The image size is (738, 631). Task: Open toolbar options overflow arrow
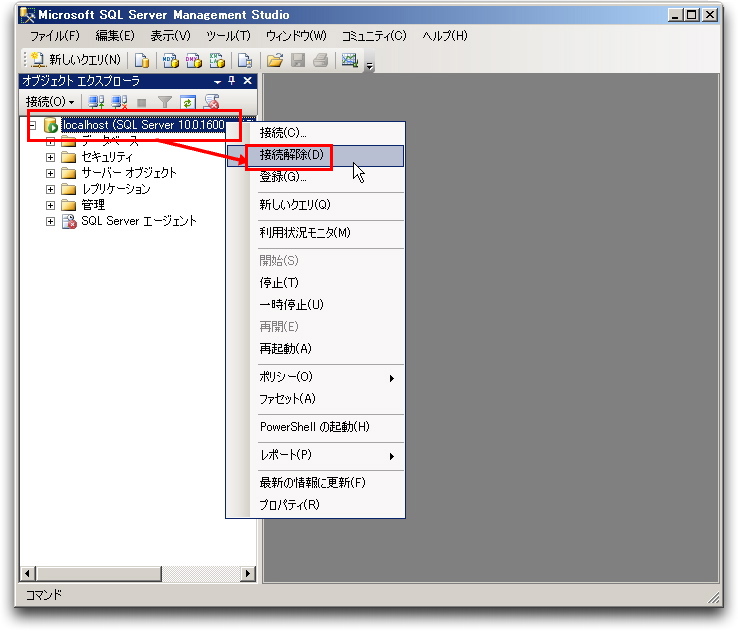click(370, 66)
